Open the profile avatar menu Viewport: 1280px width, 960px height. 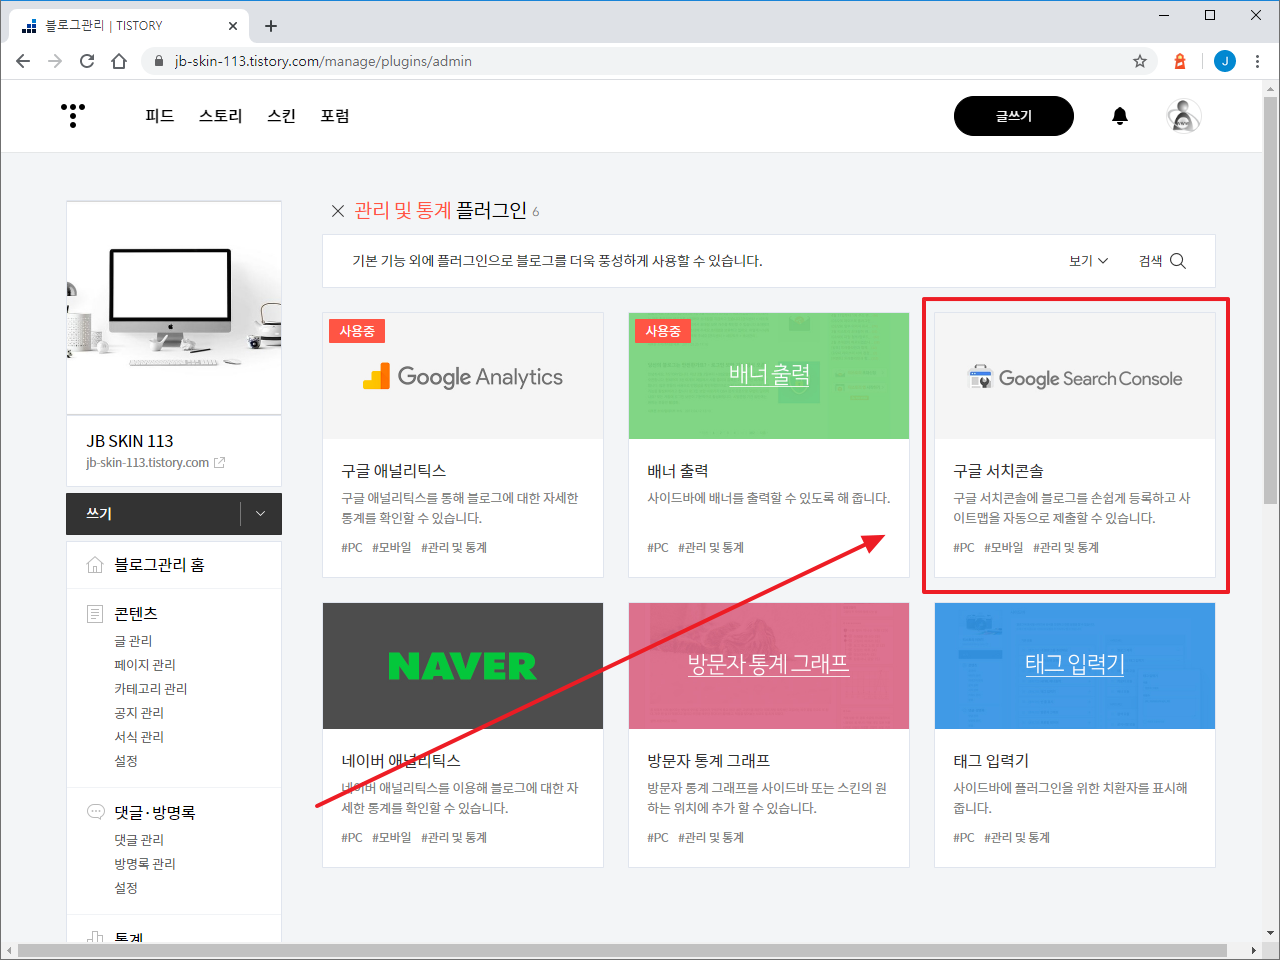[1184, 116]
